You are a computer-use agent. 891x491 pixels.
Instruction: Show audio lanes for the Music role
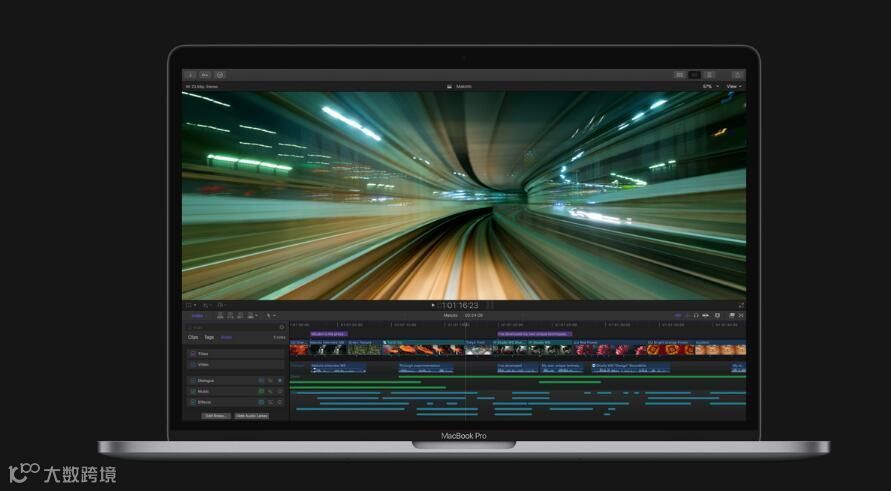pyautogui.click(x=261, y=391)
